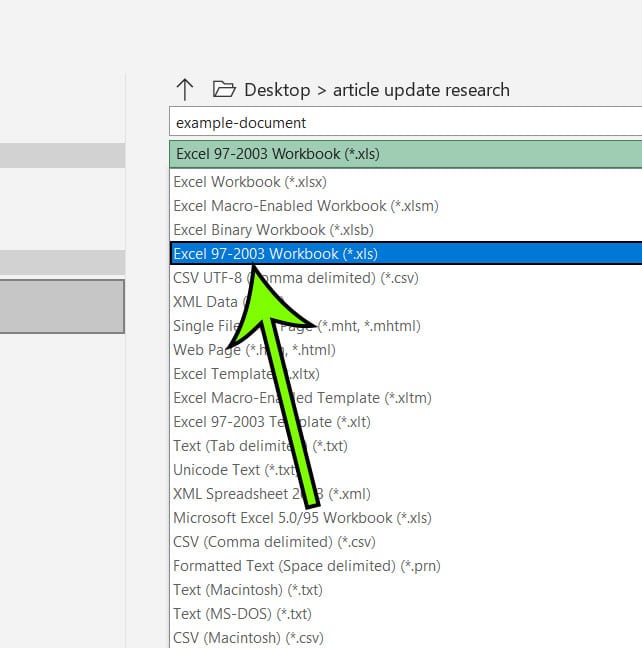
Task: Click the up-arrow to parent folder
Action: tap(184, 90)
